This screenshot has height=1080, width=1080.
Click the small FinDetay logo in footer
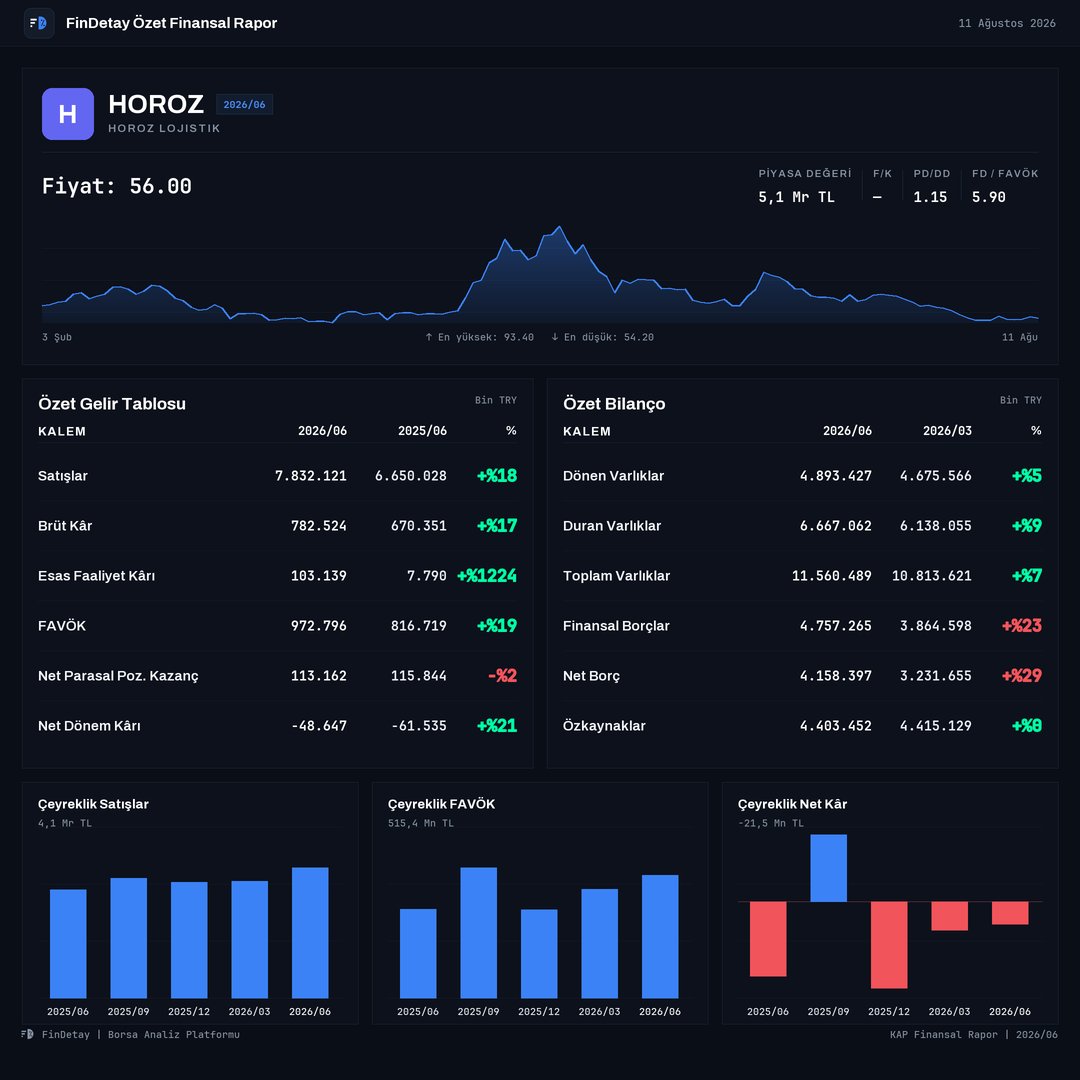tap(27, 1034)
